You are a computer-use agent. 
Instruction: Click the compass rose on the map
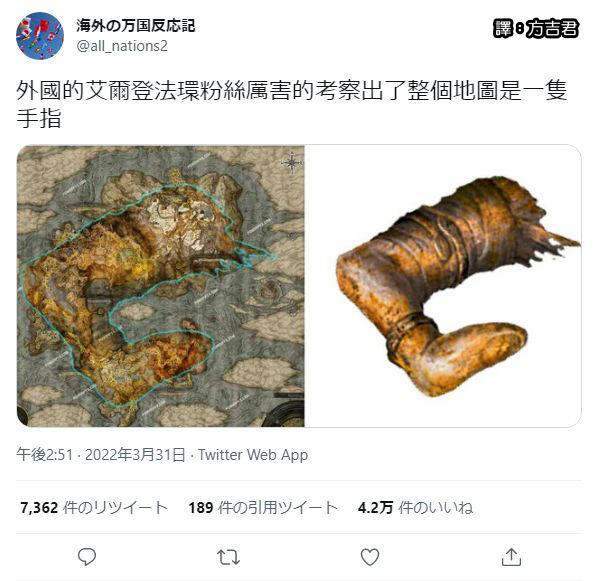tap(291, 163)
